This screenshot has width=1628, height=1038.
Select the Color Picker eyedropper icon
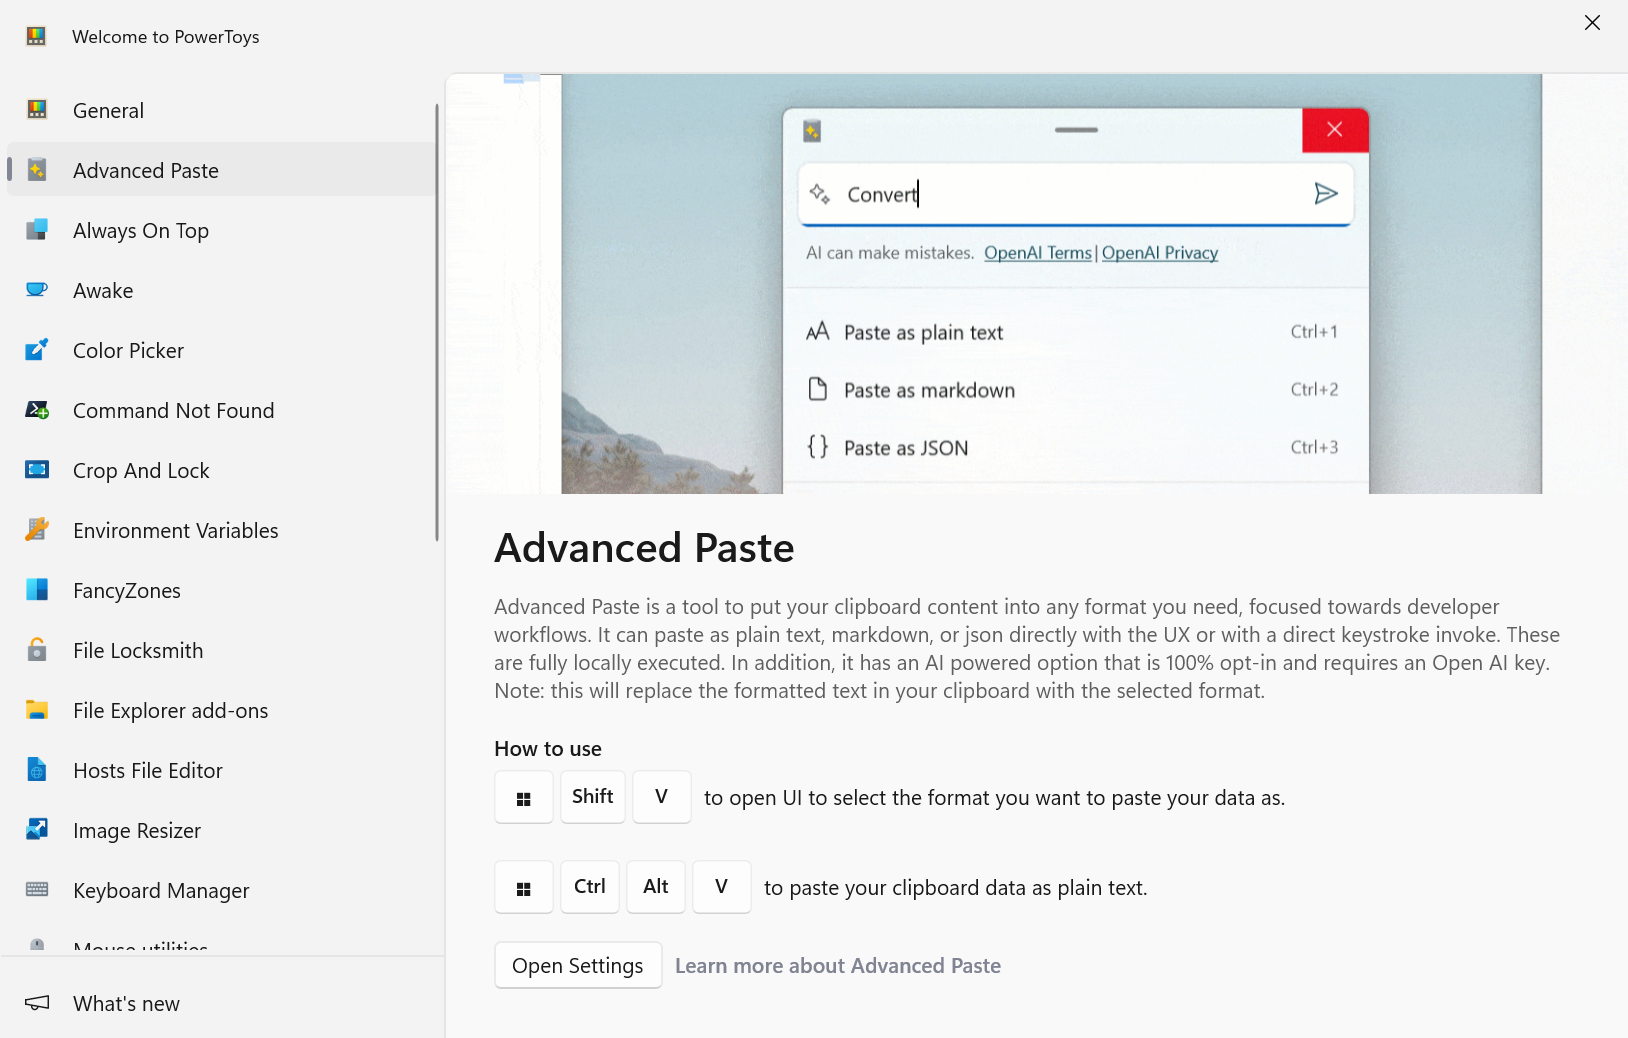[36, 350]
